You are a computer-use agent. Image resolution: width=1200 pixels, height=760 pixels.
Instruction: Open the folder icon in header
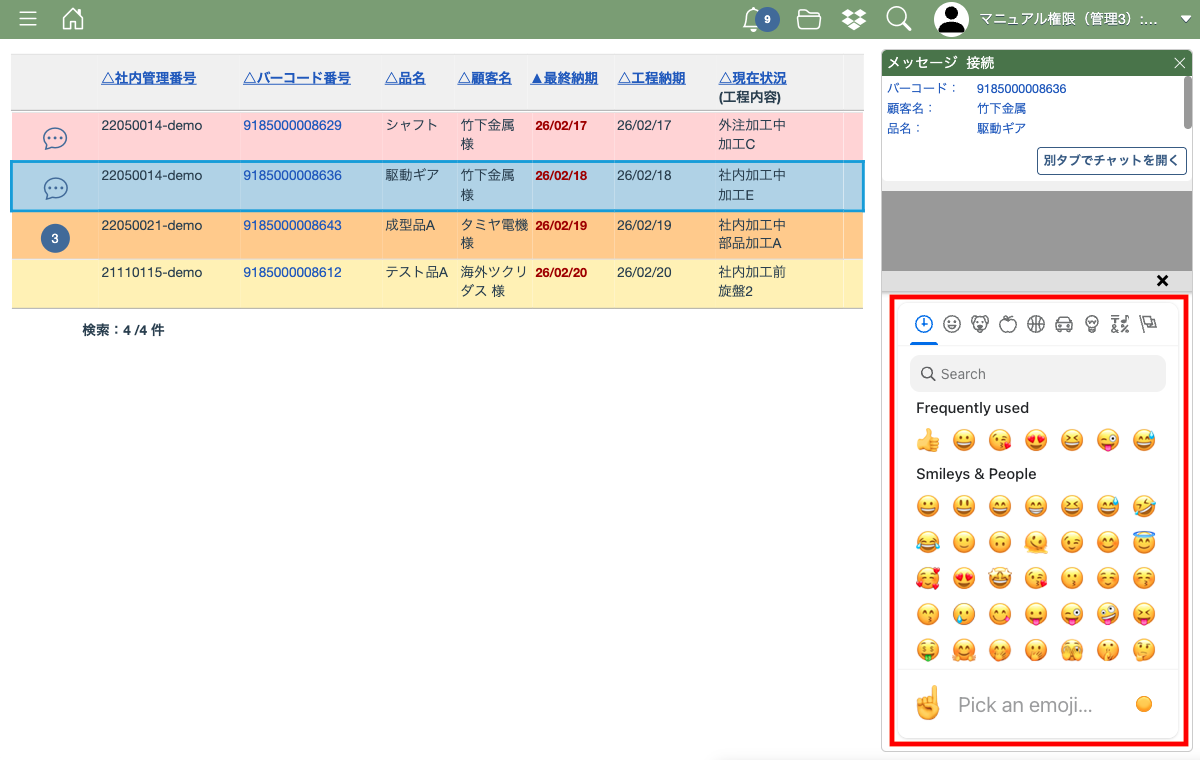808,19
